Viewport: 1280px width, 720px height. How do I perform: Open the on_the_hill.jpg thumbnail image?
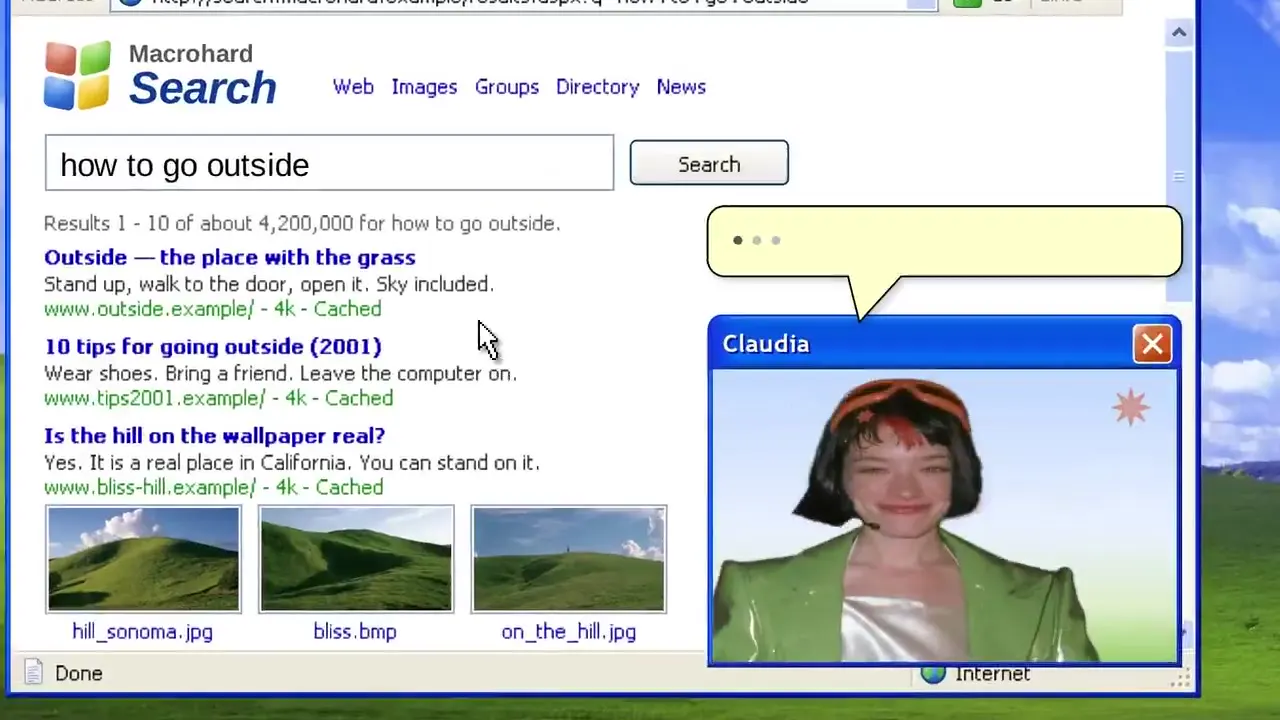click(569, 559)
